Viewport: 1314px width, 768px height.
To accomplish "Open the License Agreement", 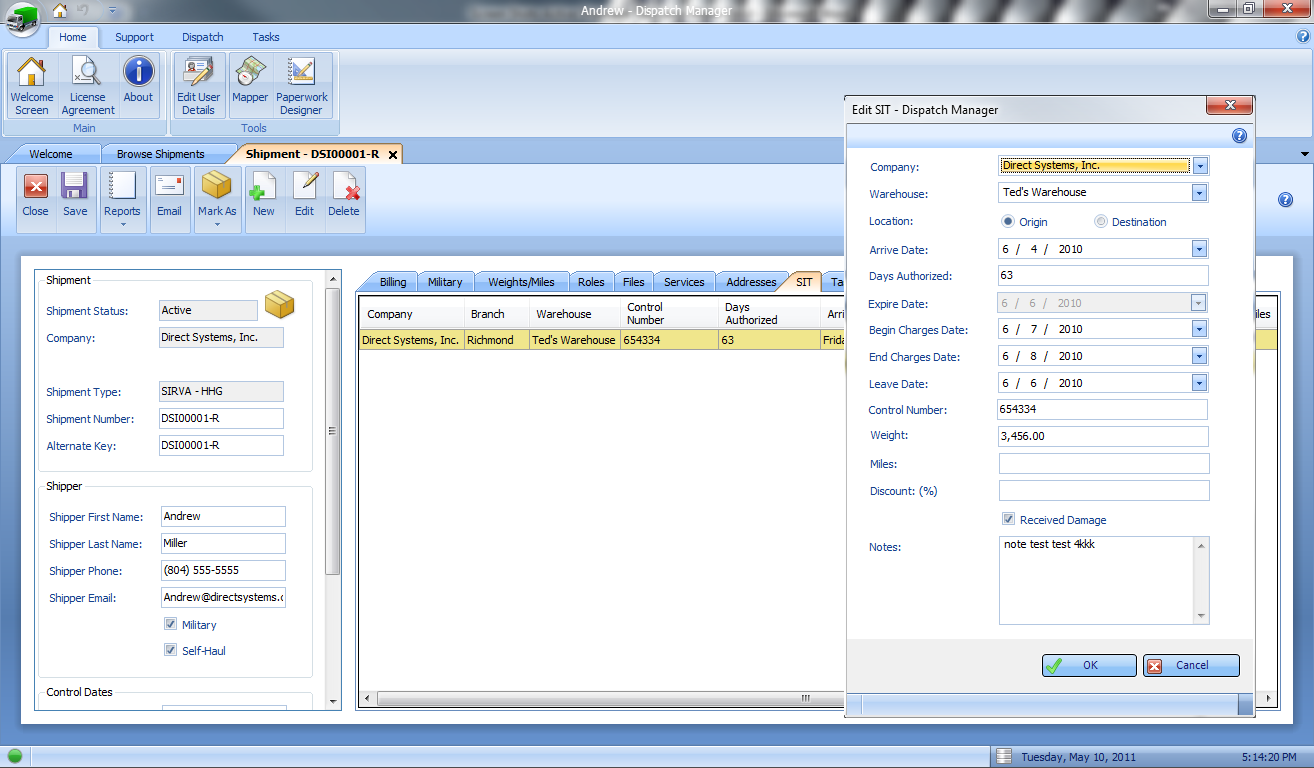I will point(87,84).
